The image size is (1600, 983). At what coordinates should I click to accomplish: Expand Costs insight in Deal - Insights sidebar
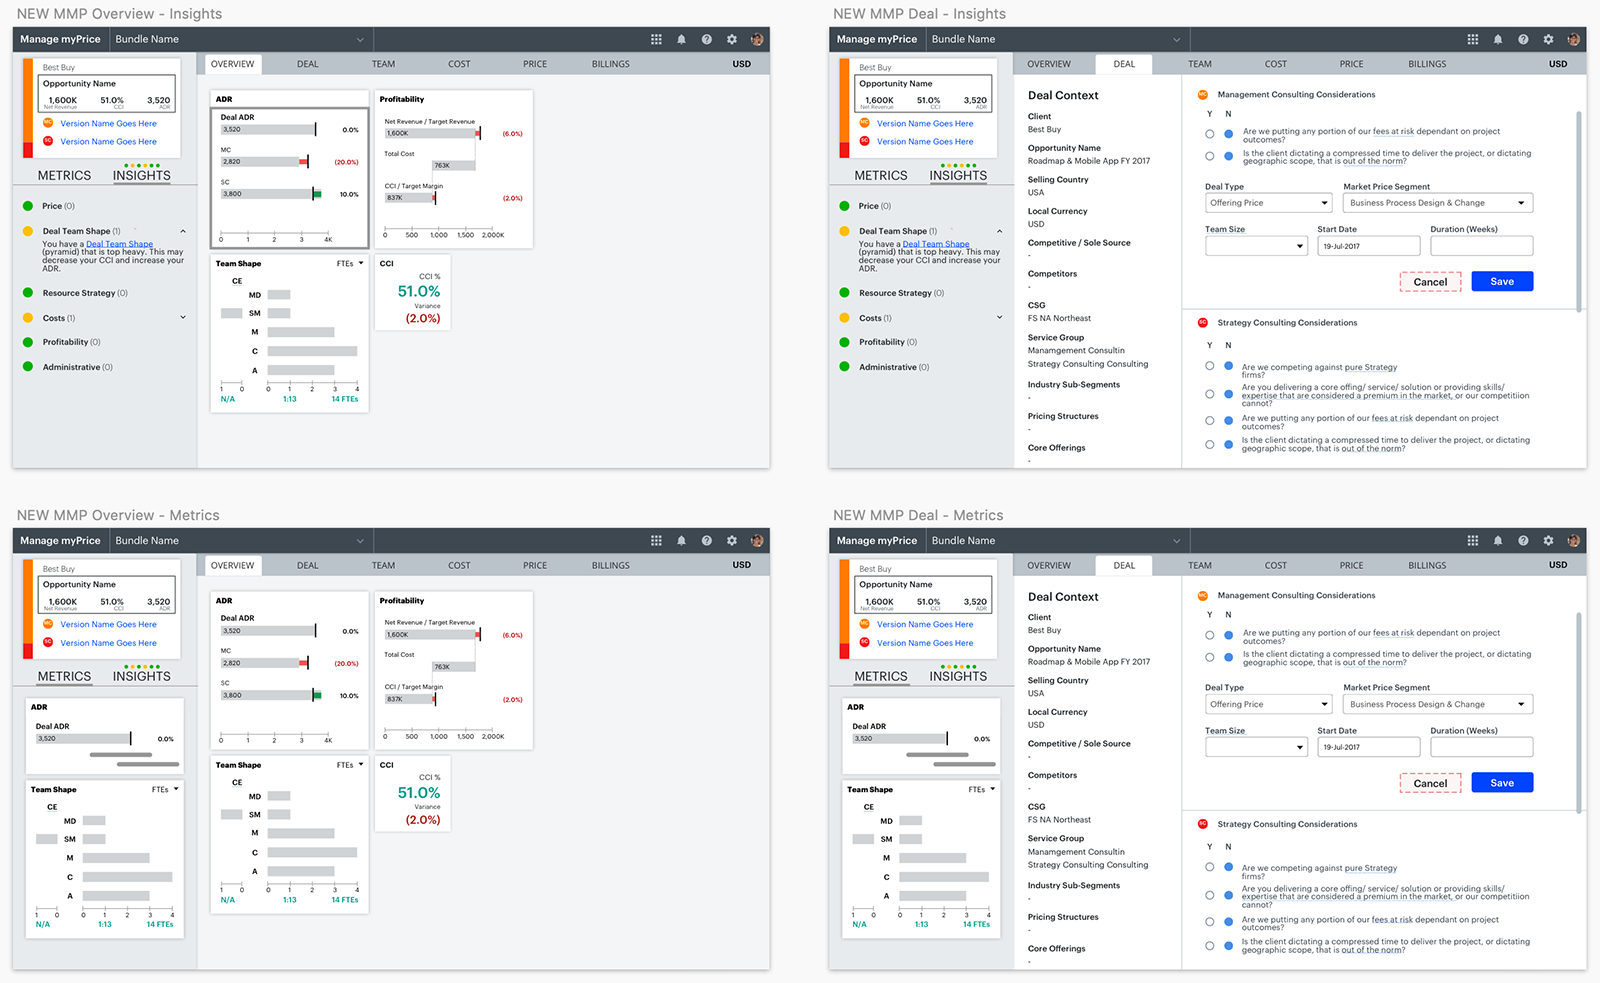999,318
